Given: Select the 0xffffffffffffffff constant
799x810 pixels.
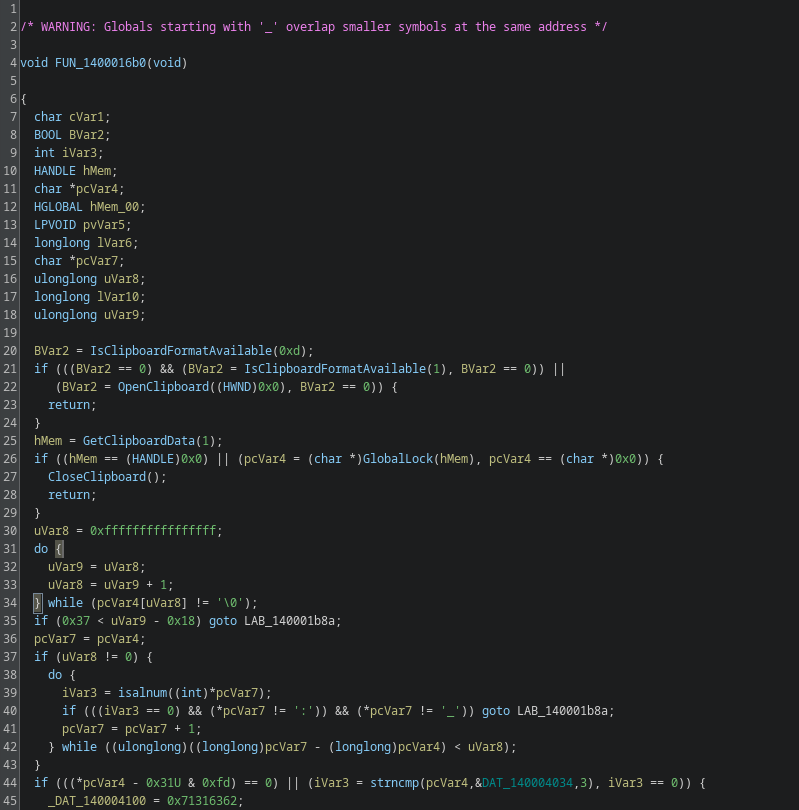Looking at the screenshot, I should pos(153,531).
